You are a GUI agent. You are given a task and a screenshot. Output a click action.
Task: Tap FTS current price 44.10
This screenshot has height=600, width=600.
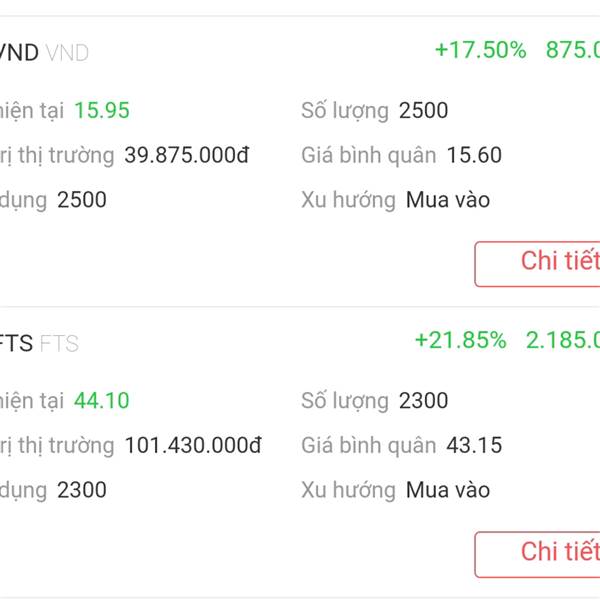pyautogui.click(x=101, y=401)
